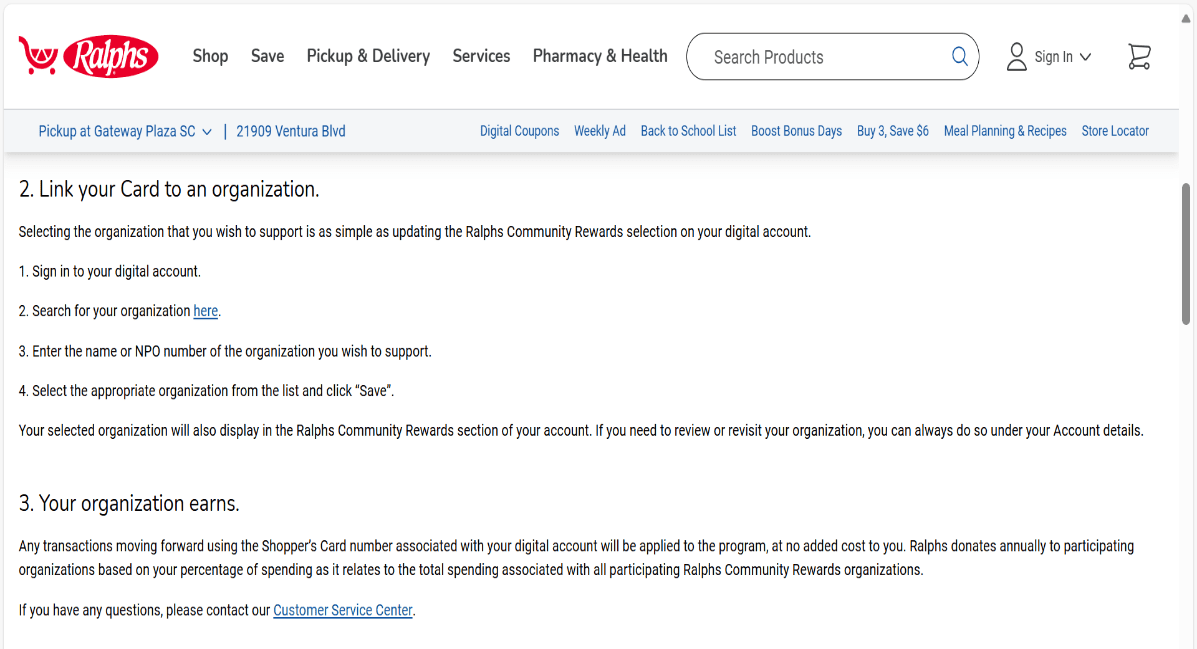Screen dimensions: 1197x649
Task: Click the 'here' organization search link
Action: [205, 311]
